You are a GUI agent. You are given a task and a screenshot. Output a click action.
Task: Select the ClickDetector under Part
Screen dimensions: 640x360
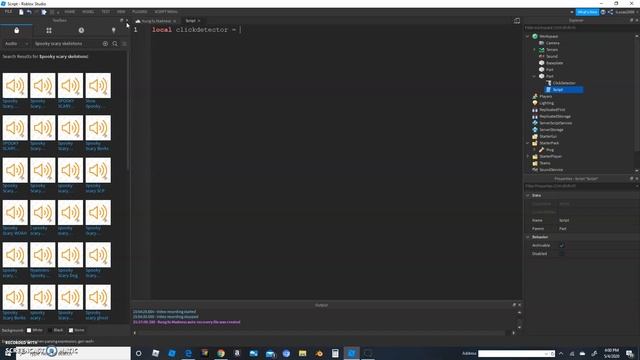pos(564,83)
